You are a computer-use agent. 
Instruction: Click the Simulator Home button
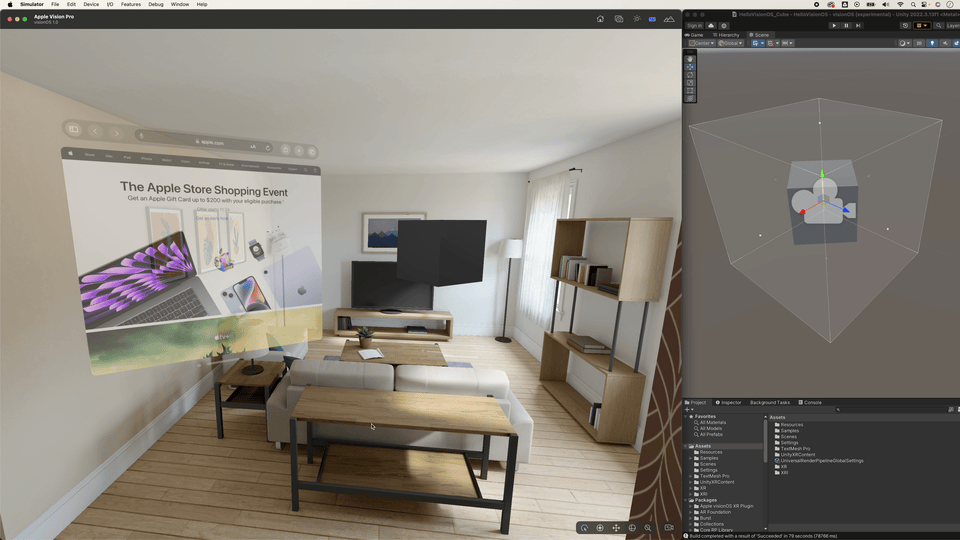600,19
